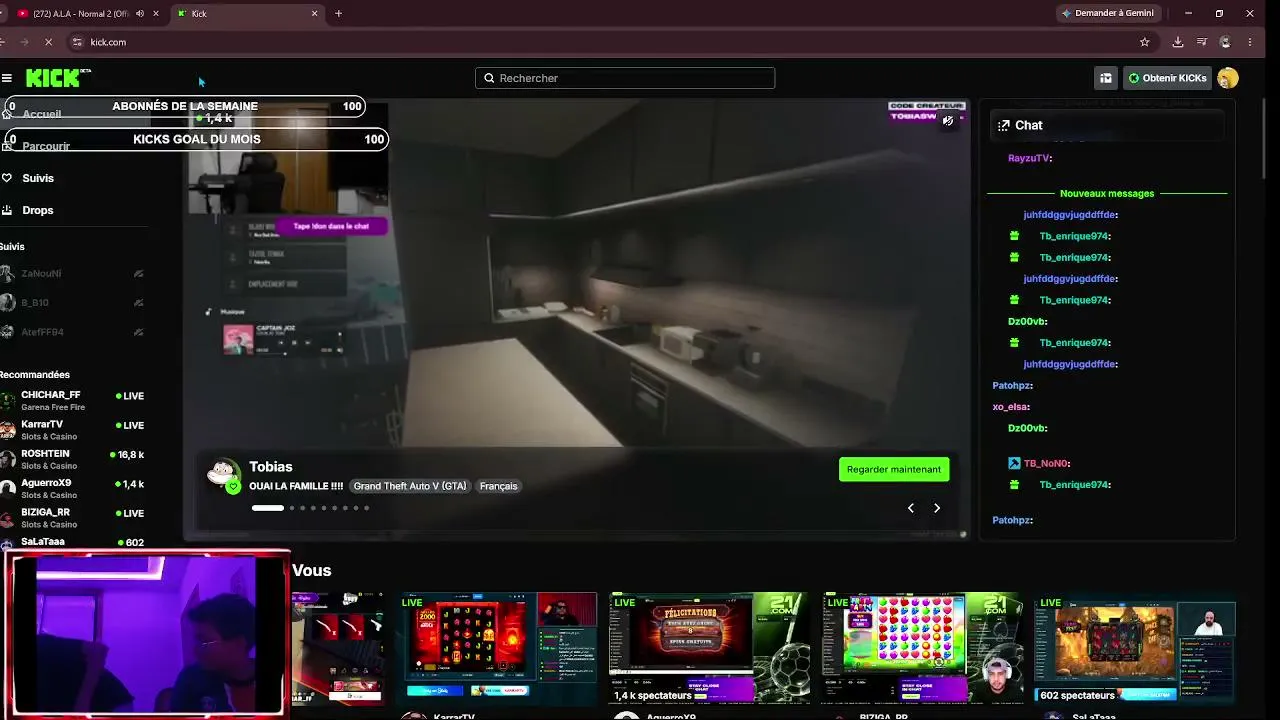Open the candy slots live stream thumbnail
The height and width of the screenshot is (720, 1280).
[923, 647]
